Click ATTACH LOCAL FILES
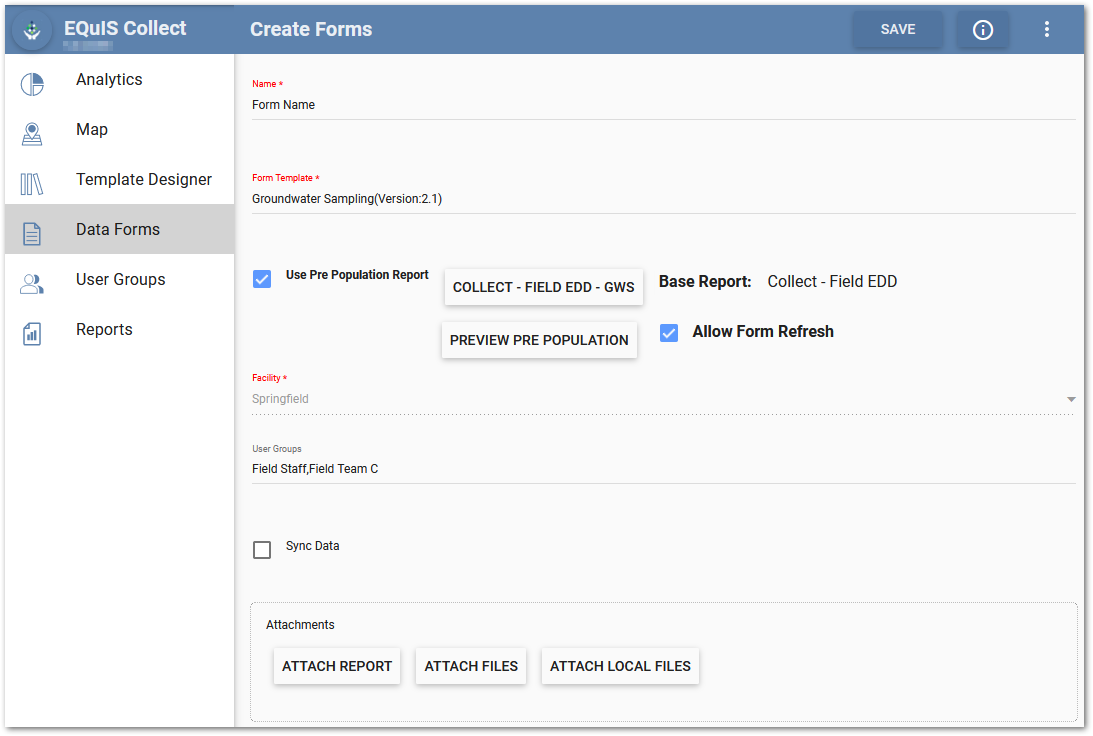 point(620,666)
